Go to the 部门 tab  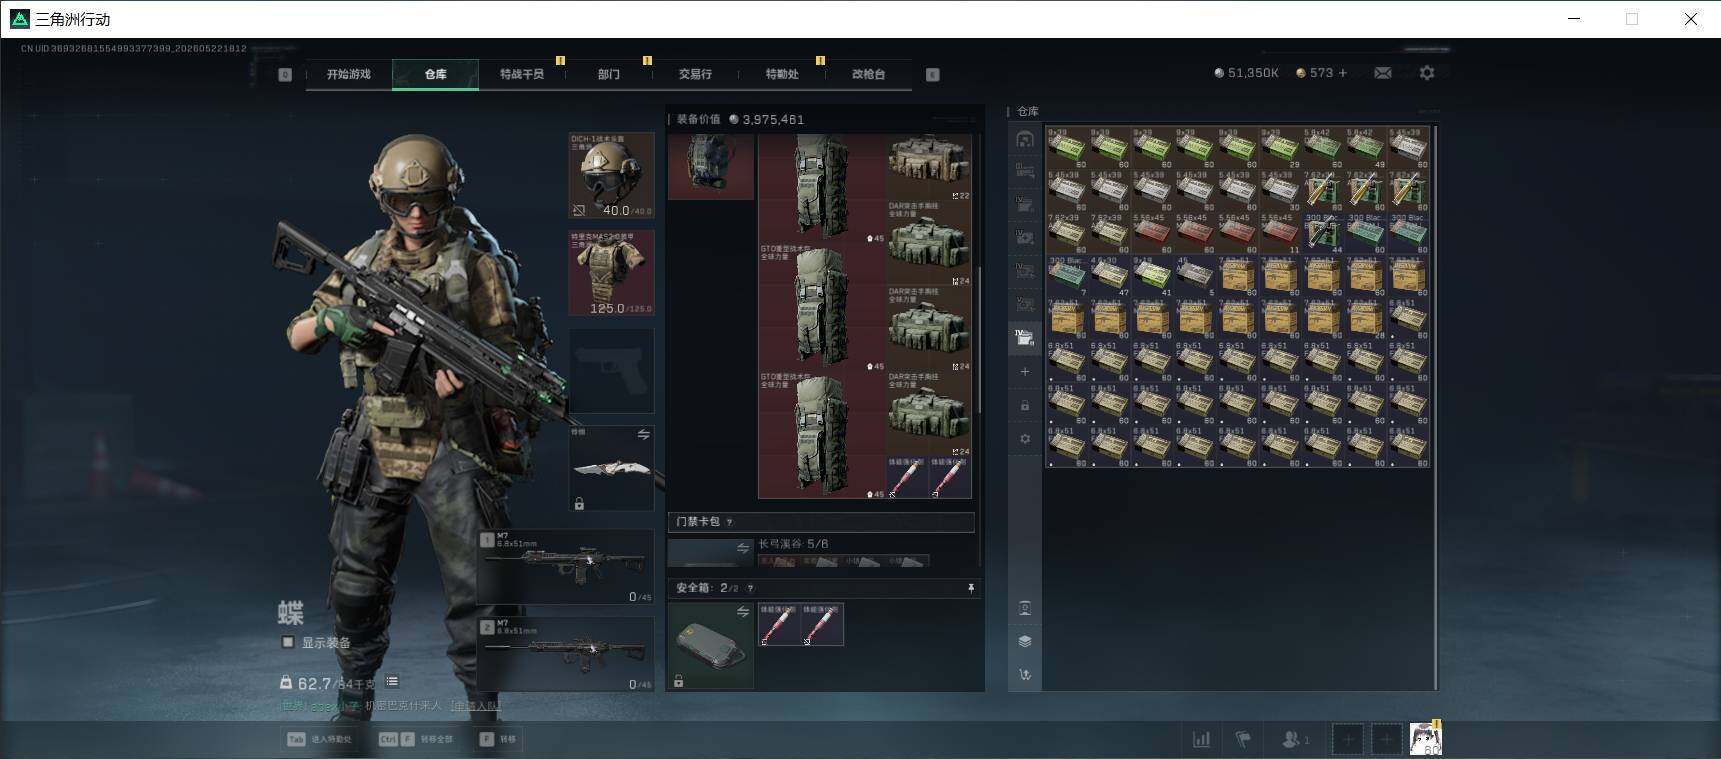[608, 74]
